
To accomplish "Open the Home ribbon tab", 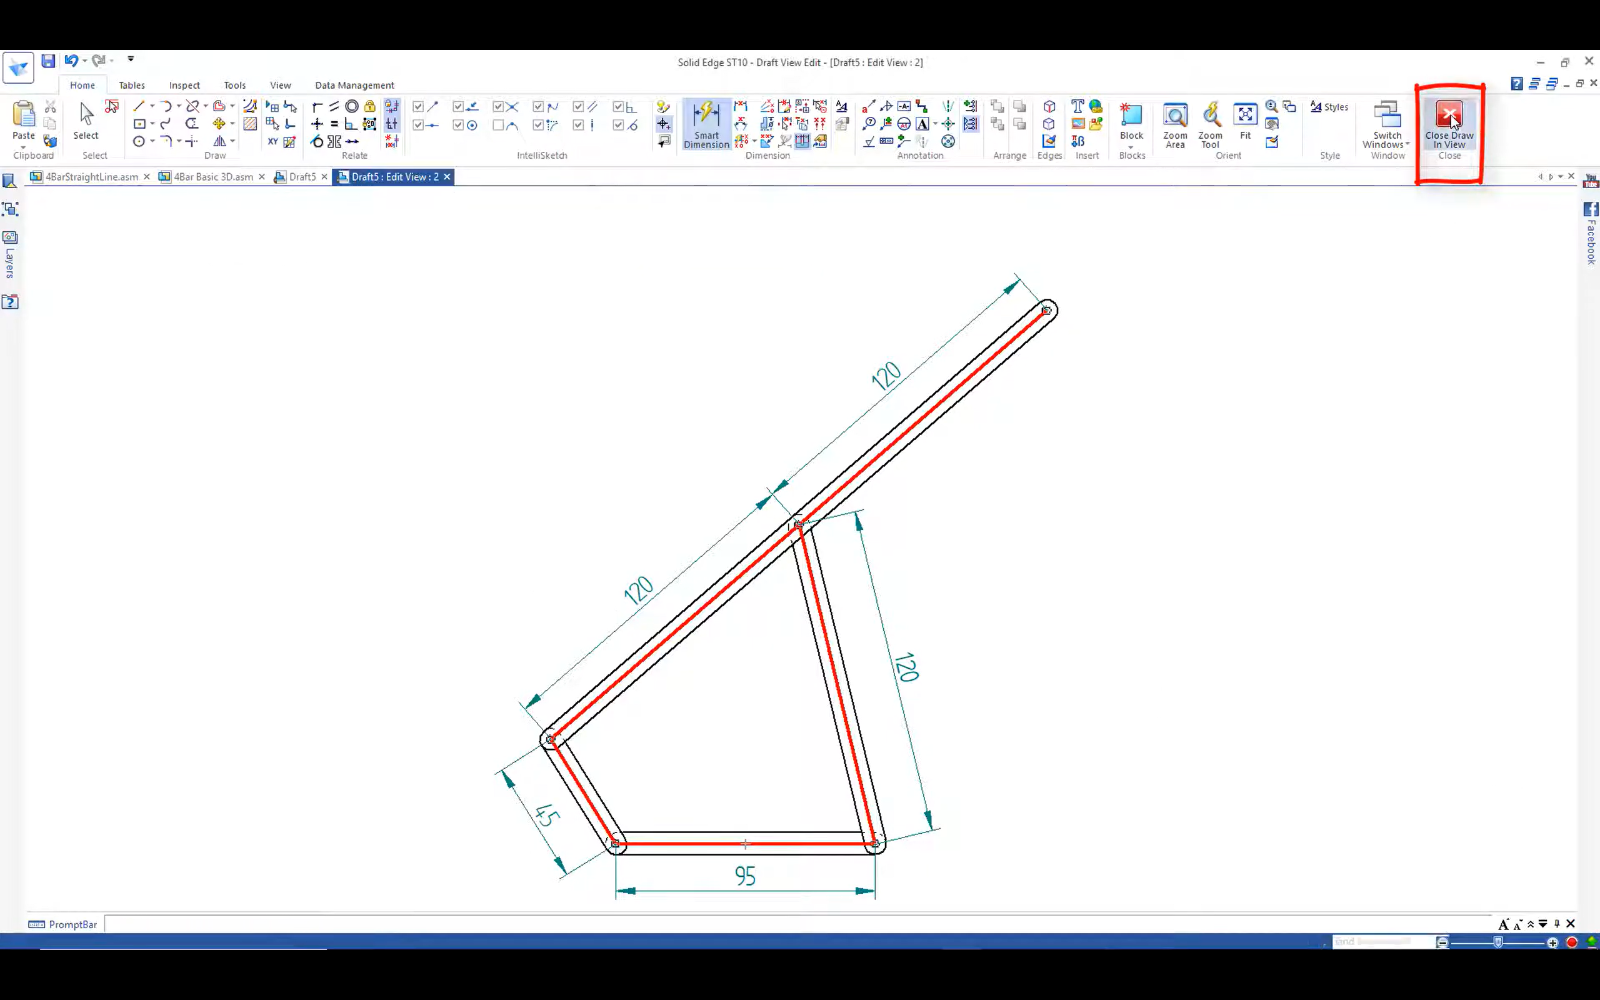I will point(83,85).
